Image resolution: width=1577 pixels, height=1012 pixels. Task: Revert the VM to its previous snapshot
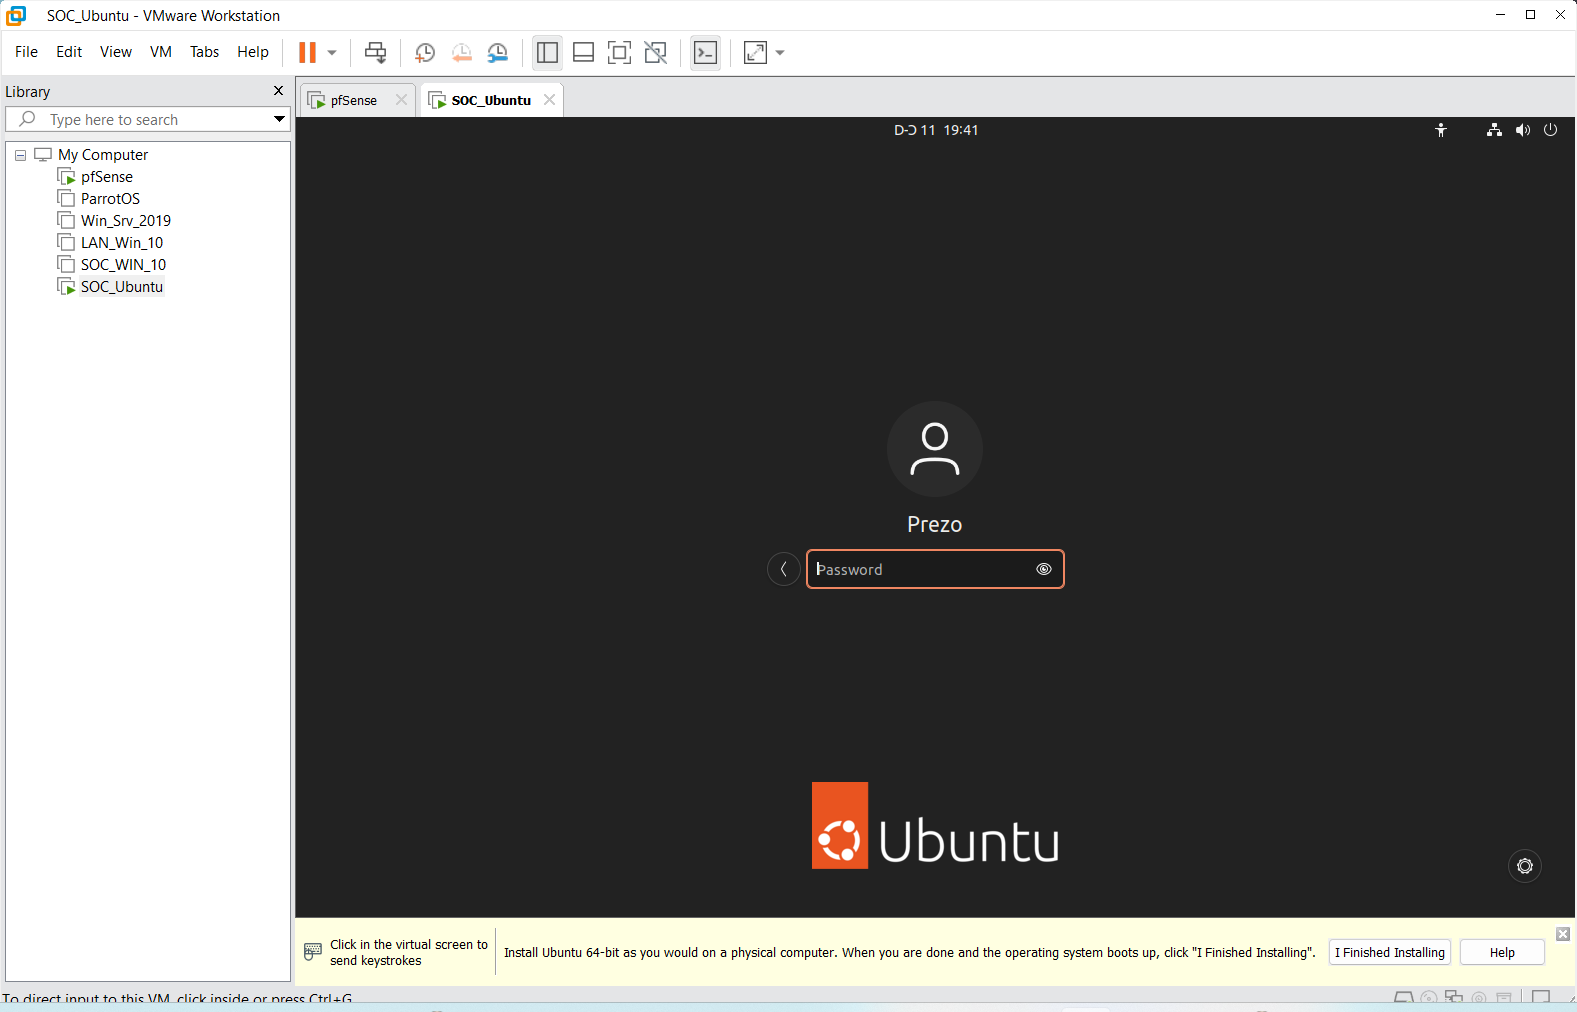pos(461,53)
